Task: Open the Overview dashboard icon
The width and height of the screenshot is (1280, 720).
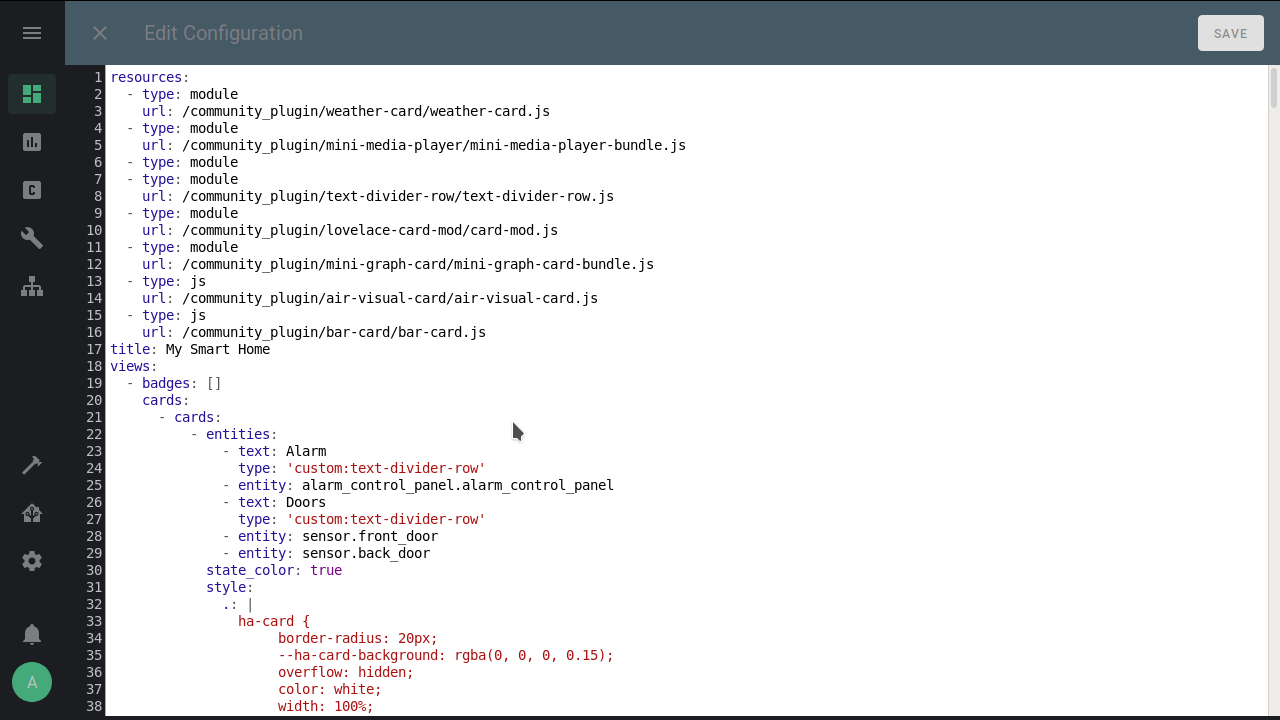Action: tap(31, 93)
